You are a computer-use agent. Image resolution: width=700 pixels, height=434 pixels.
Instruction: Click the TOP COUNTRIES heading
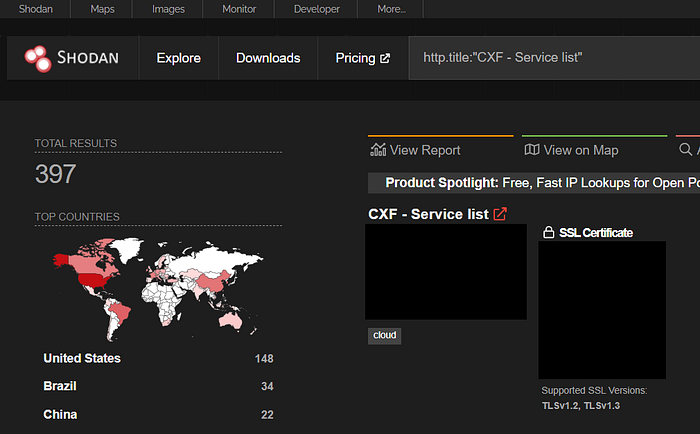point(77,217)
